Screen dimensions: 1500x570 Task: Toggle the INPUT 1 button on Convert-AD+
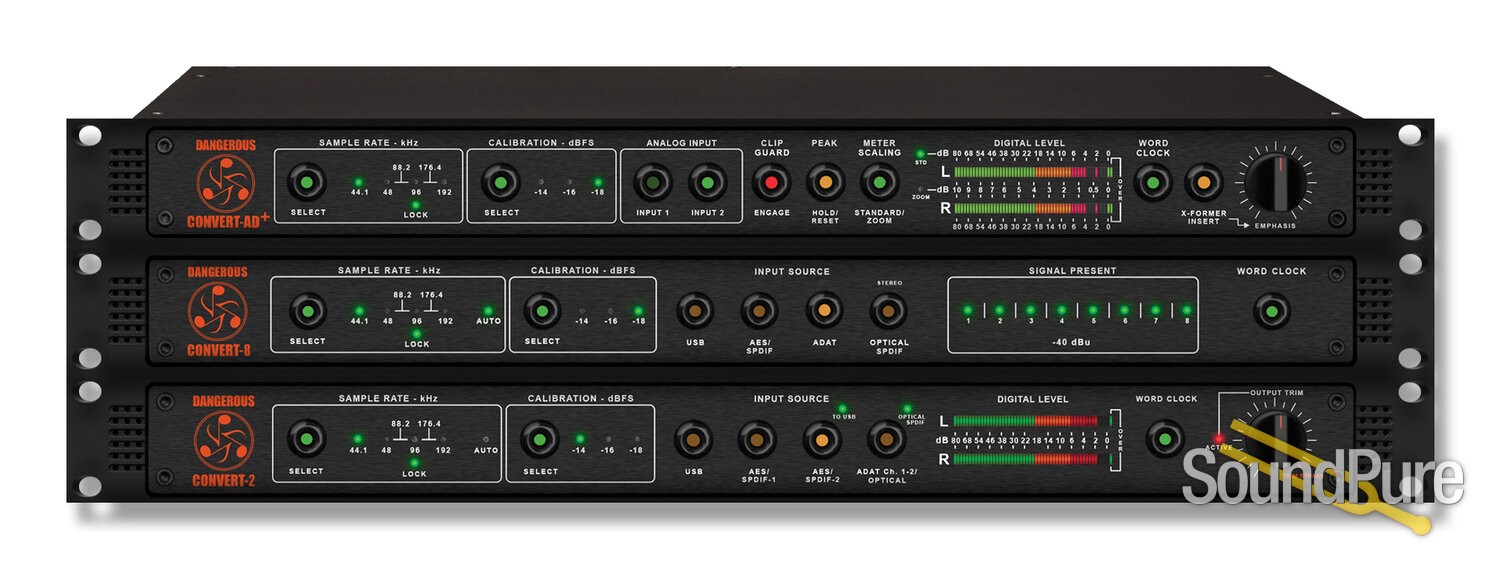[652, 184]
